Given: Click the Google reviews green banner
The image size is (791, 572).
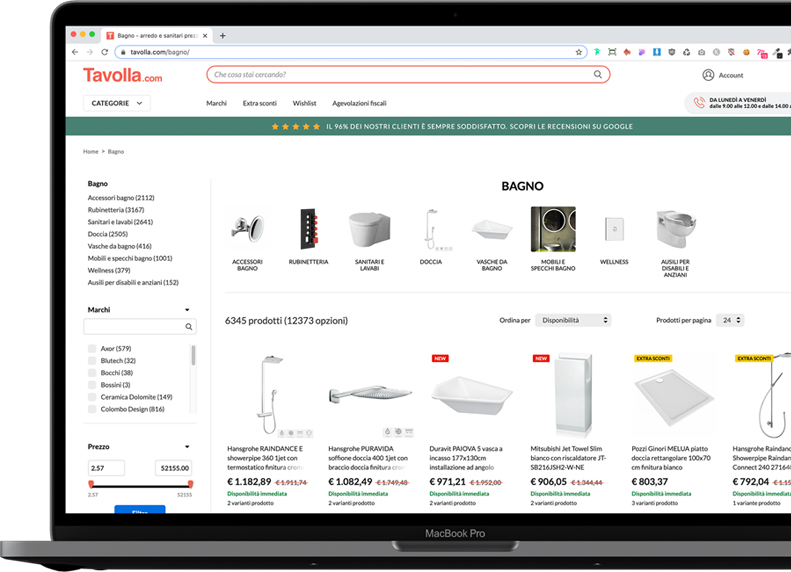Looking at the screenshot, I should click(x=428, y=127).
